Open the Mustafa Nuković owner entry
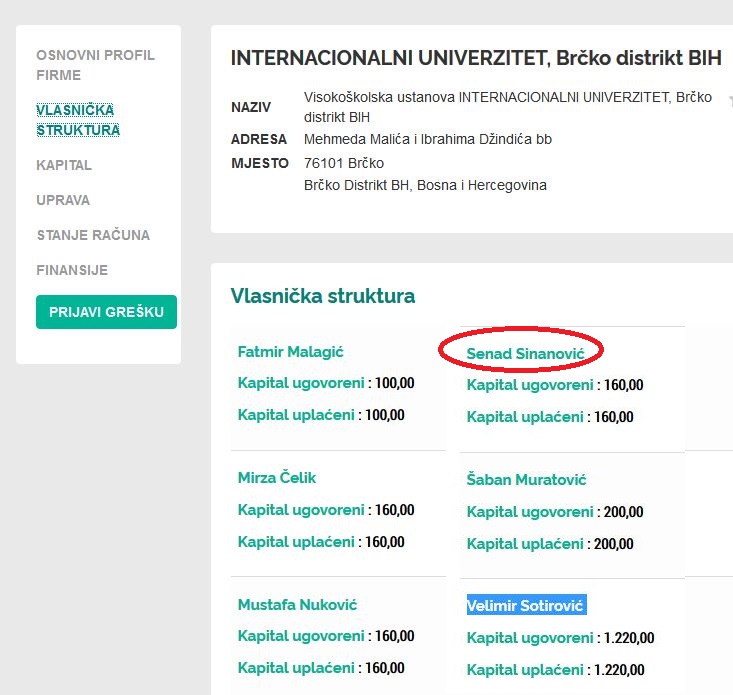 coord(297,605)
